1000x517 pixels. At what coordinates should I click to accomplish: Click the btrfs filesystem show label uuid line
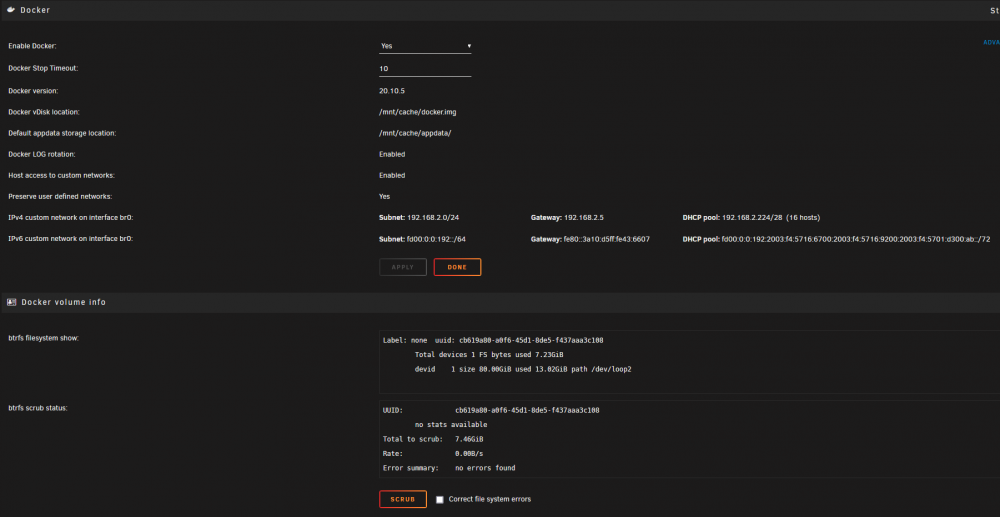click(493, 340)
